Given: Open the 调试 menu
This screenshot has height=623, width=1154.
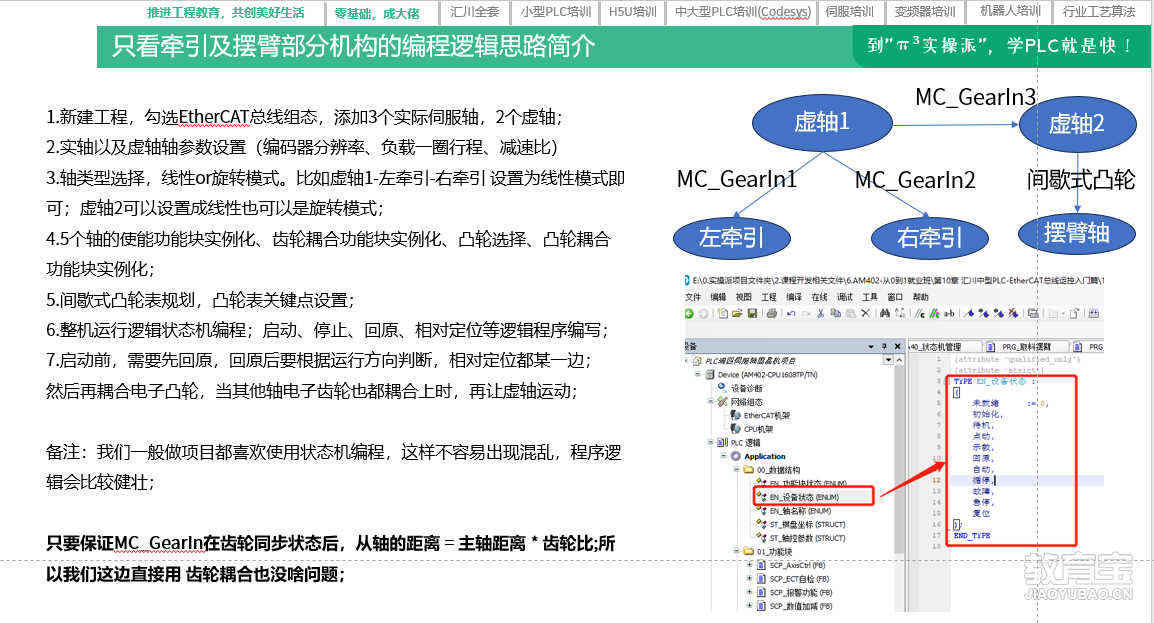Looking at the screenshot, I should coord(843,297).
